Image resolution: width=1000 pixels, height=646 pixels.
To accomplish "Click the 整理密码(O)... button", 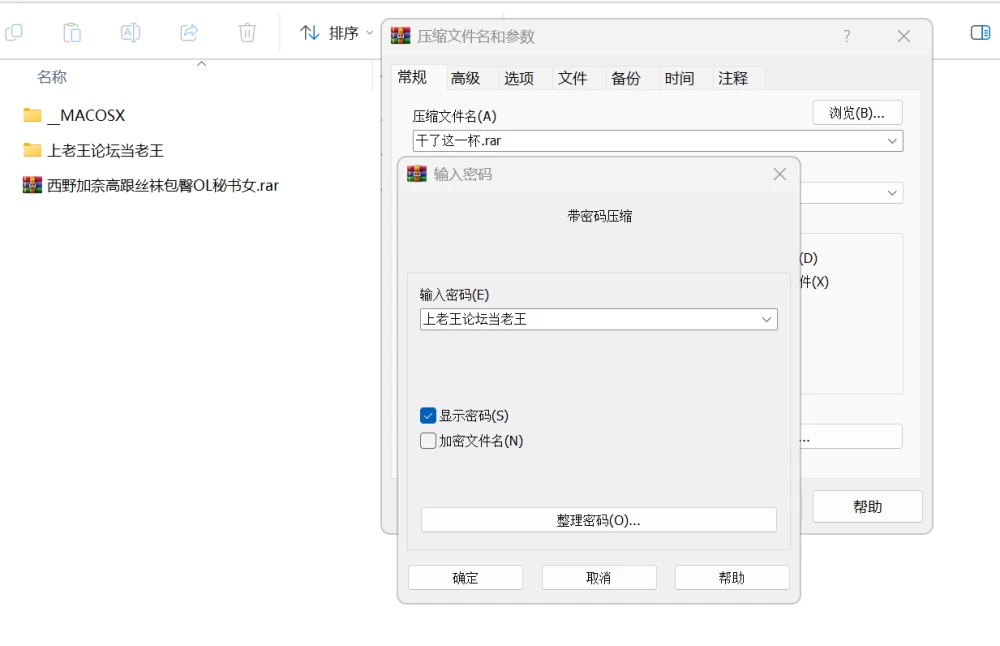I will (599, 520).
